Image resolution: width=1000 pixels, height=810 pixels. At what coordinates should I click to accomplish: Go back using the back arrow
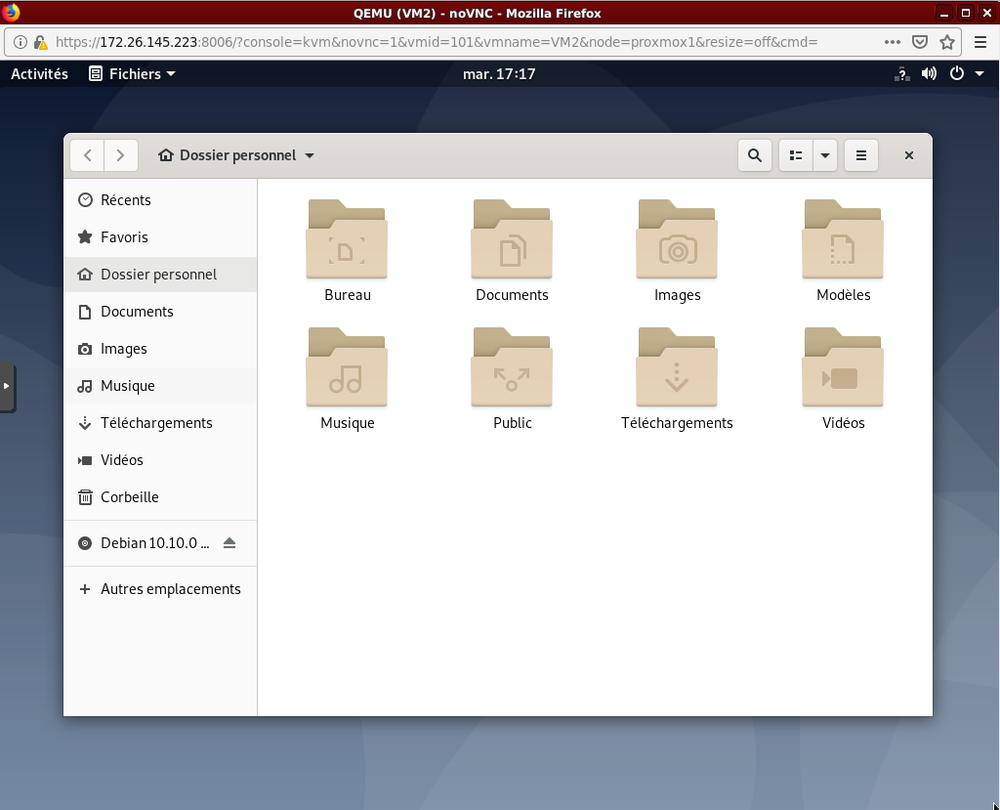(x=88, y=155)
